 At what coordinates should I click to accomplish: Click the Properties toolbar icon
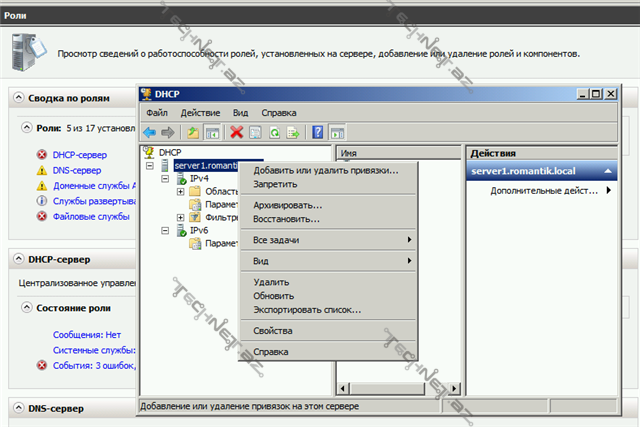click(256, 132)
